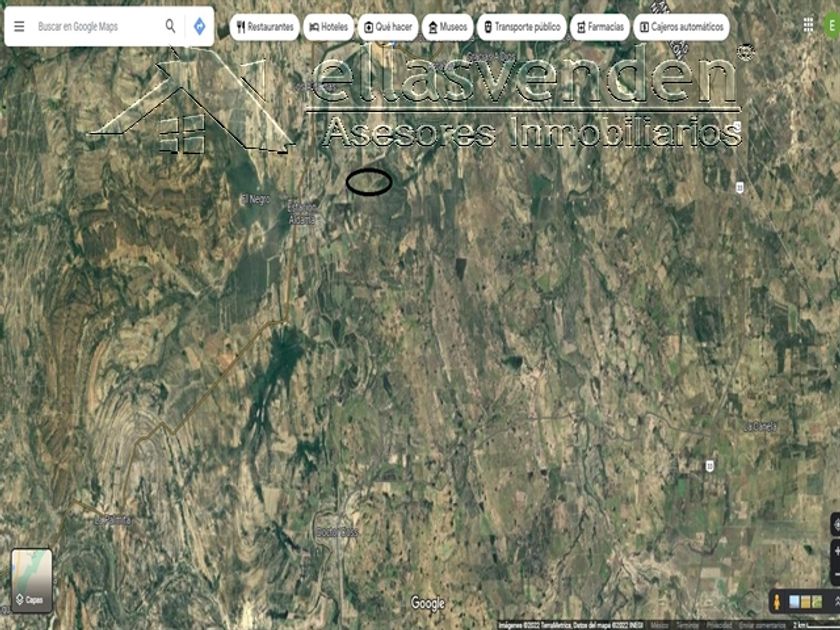Expand the imagery strip with double chevron
The width and height of the screenshot is (840, 630).
pos(836,602)
